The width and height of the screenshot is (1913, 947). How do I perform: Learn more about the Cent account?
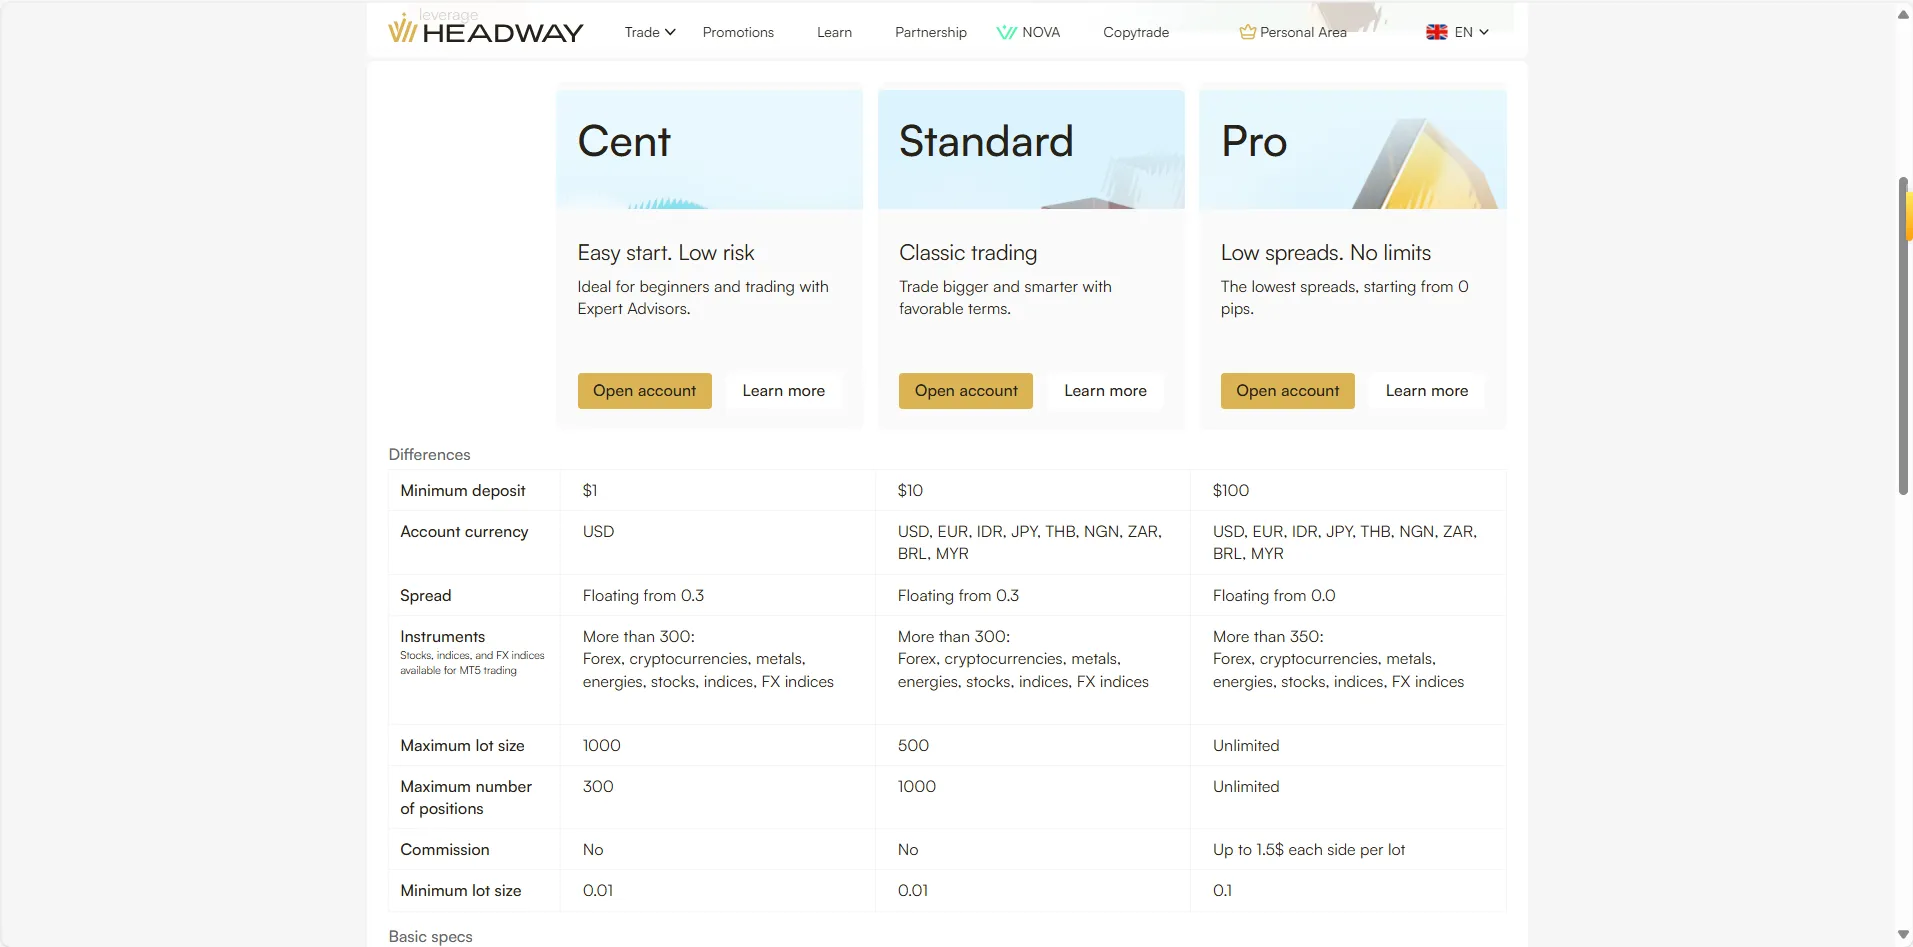click(x=783, y=391)
